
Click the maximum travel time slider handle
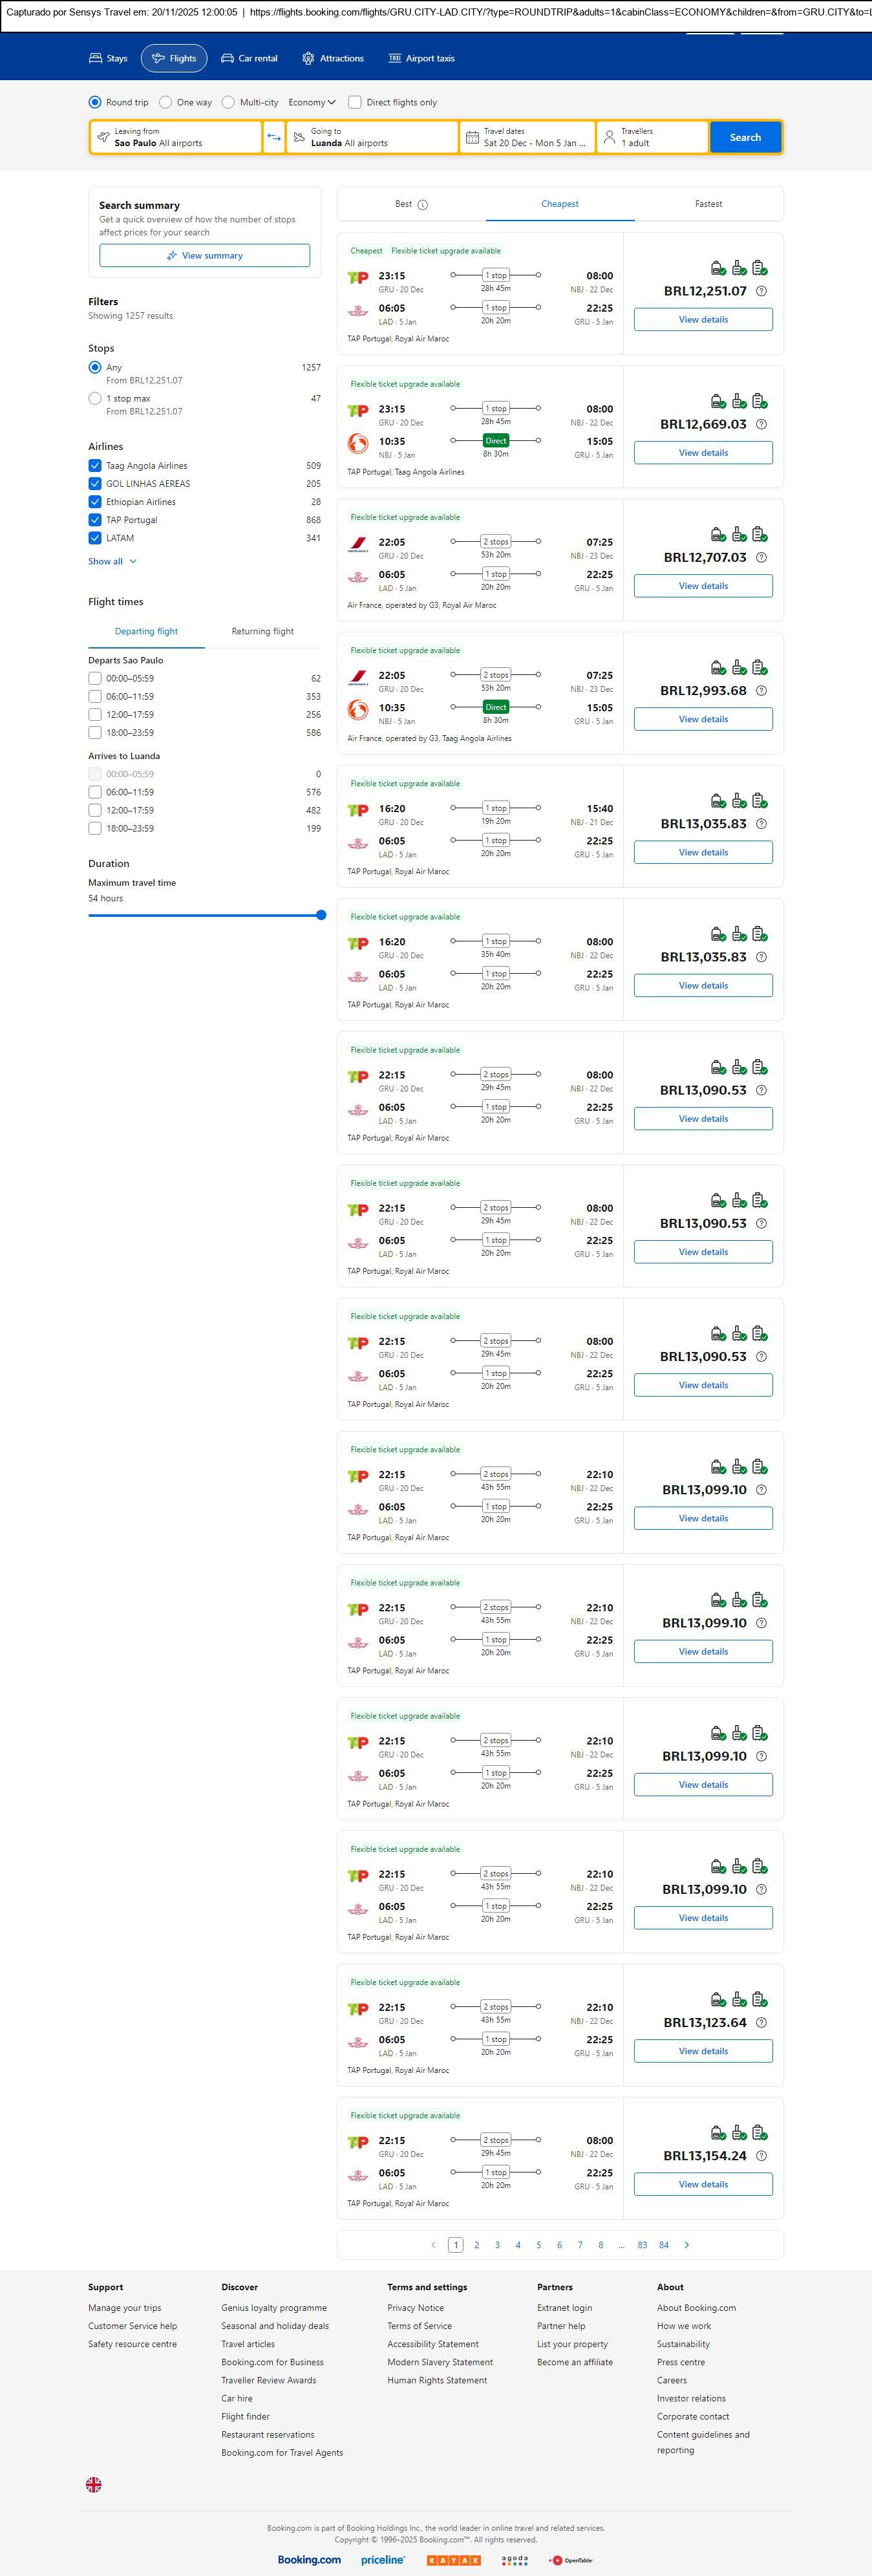click(x=321, y=915)
